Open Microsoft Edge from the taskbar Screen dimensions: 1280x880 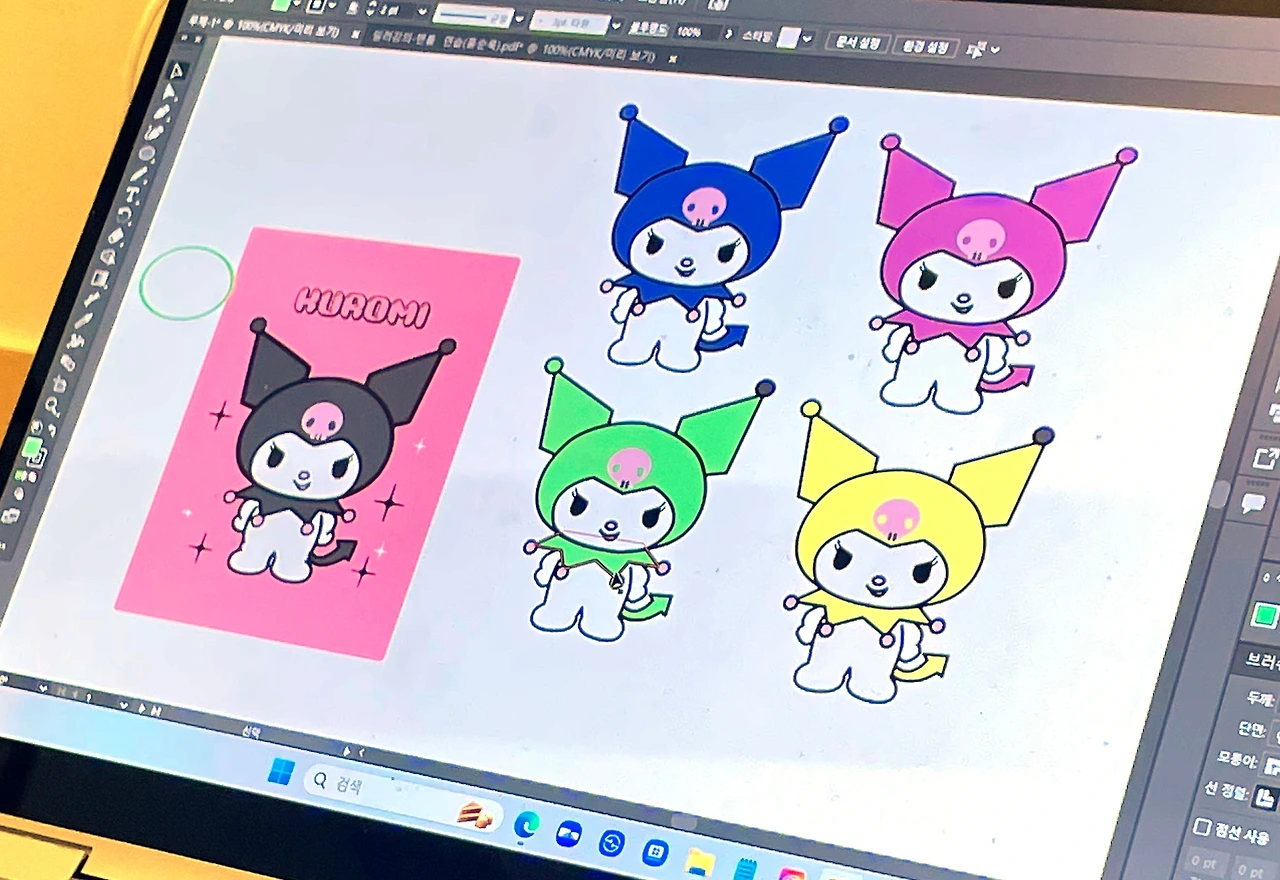[x=526, y=825]
